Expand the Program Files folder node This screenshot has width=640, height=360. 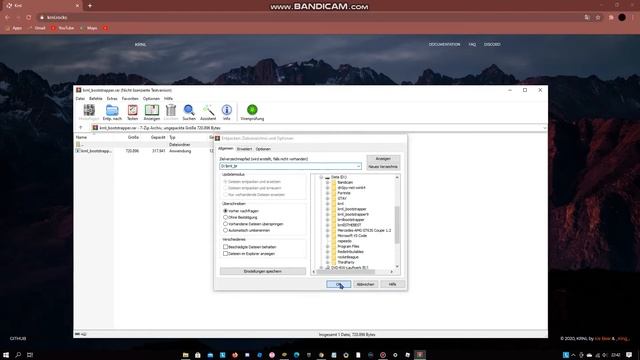coord(327,247)
